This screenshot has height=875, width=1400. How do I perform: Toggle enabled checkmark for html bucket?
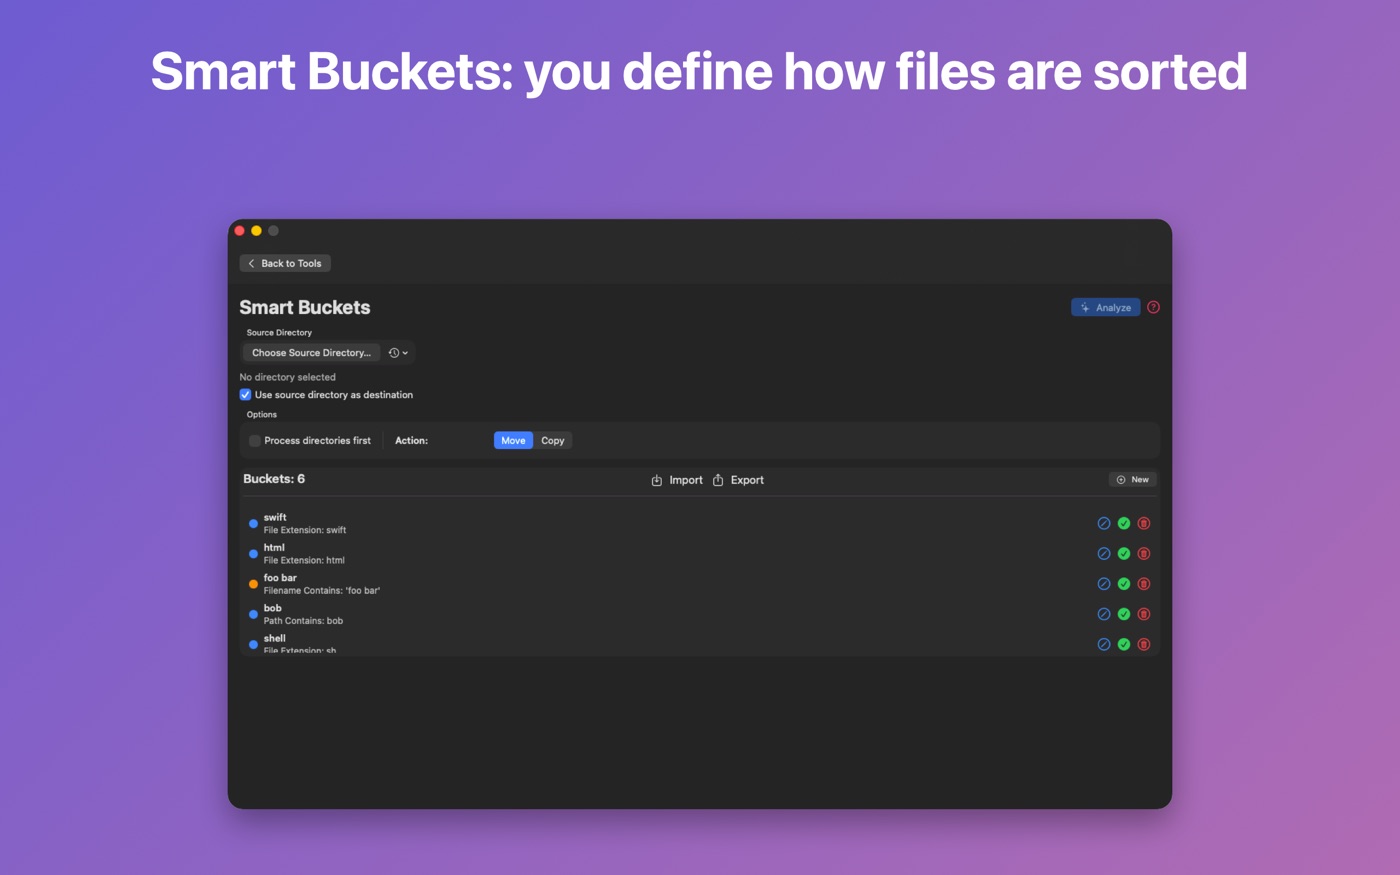tap(1124, 553)
